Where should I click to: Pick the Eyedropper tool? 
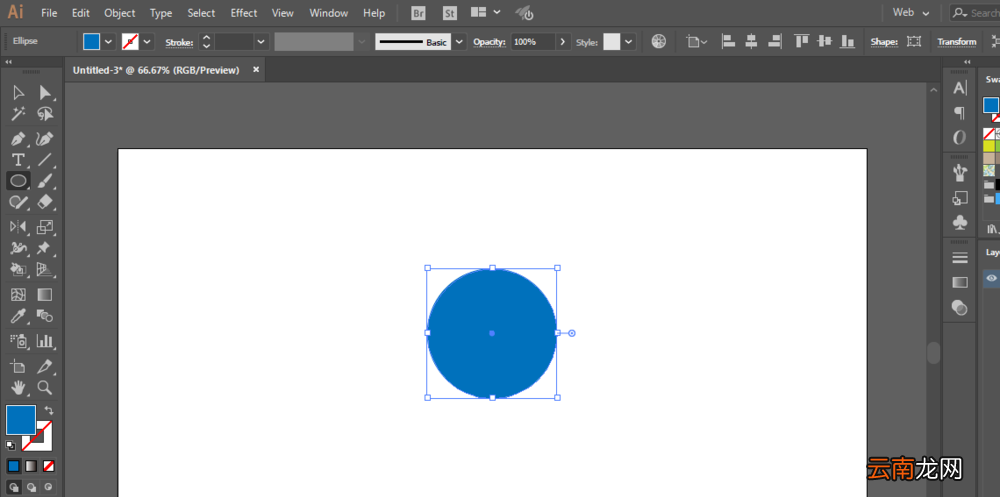[x=18, y=316]
